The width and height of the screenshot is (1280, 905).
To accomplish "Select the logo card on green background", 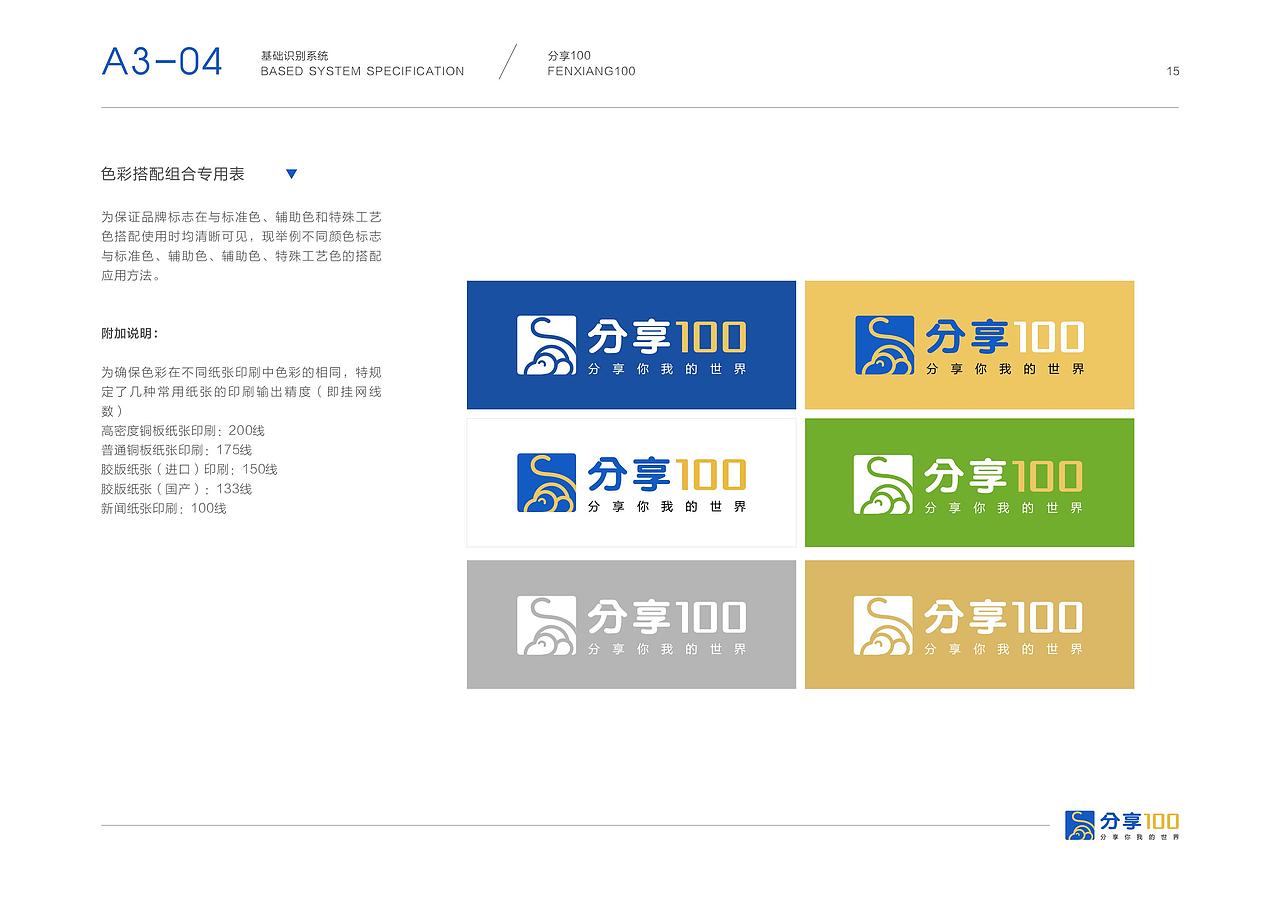I will tap(969, 483).
